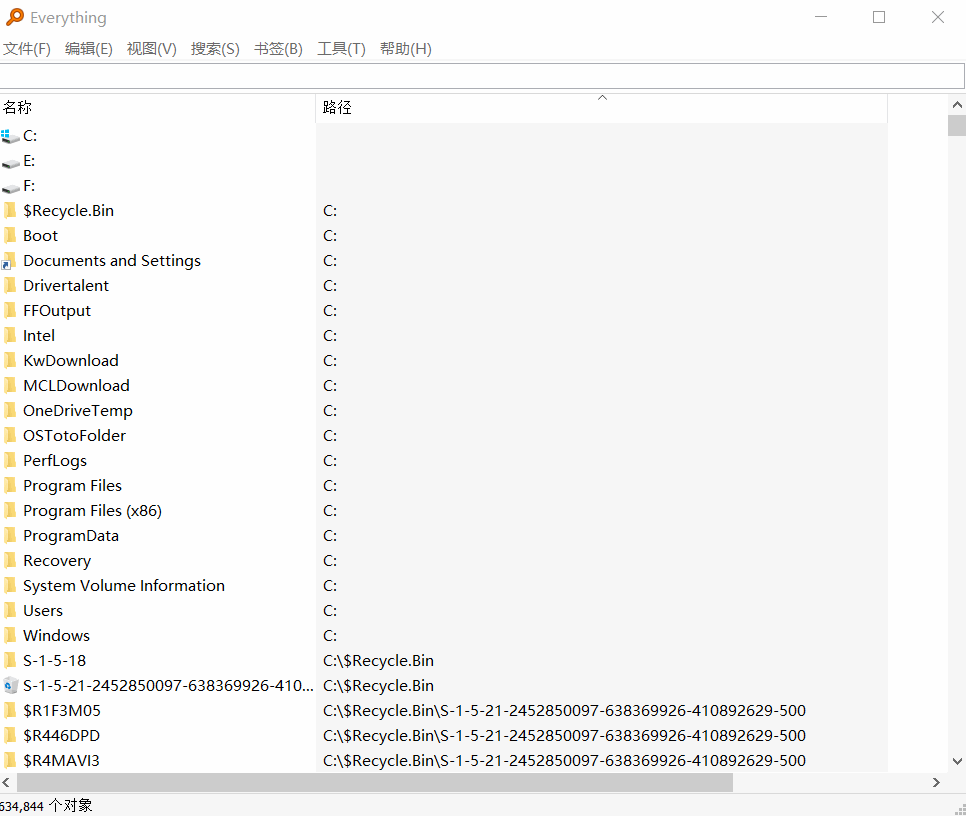The height and width of the screenshot is (816, 966).
Task: Select the System Volume Information name
Action: coord(124,586)
